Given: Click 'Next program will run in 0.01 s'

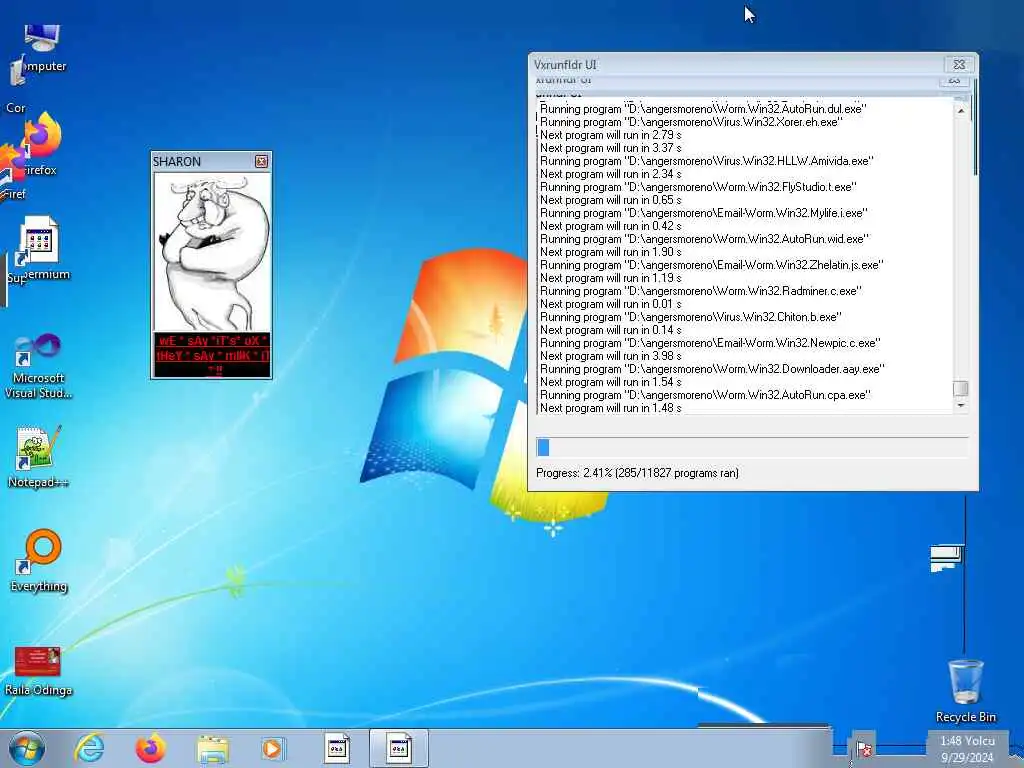Looking at the screenshot, I should [x=611, y=304].
